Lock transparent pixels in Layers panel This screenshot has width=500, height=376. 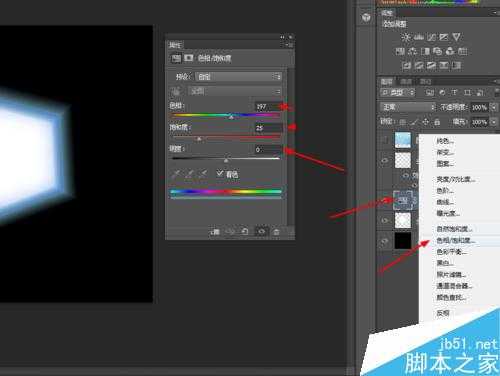pyautogui.click(x=403, y=122)
